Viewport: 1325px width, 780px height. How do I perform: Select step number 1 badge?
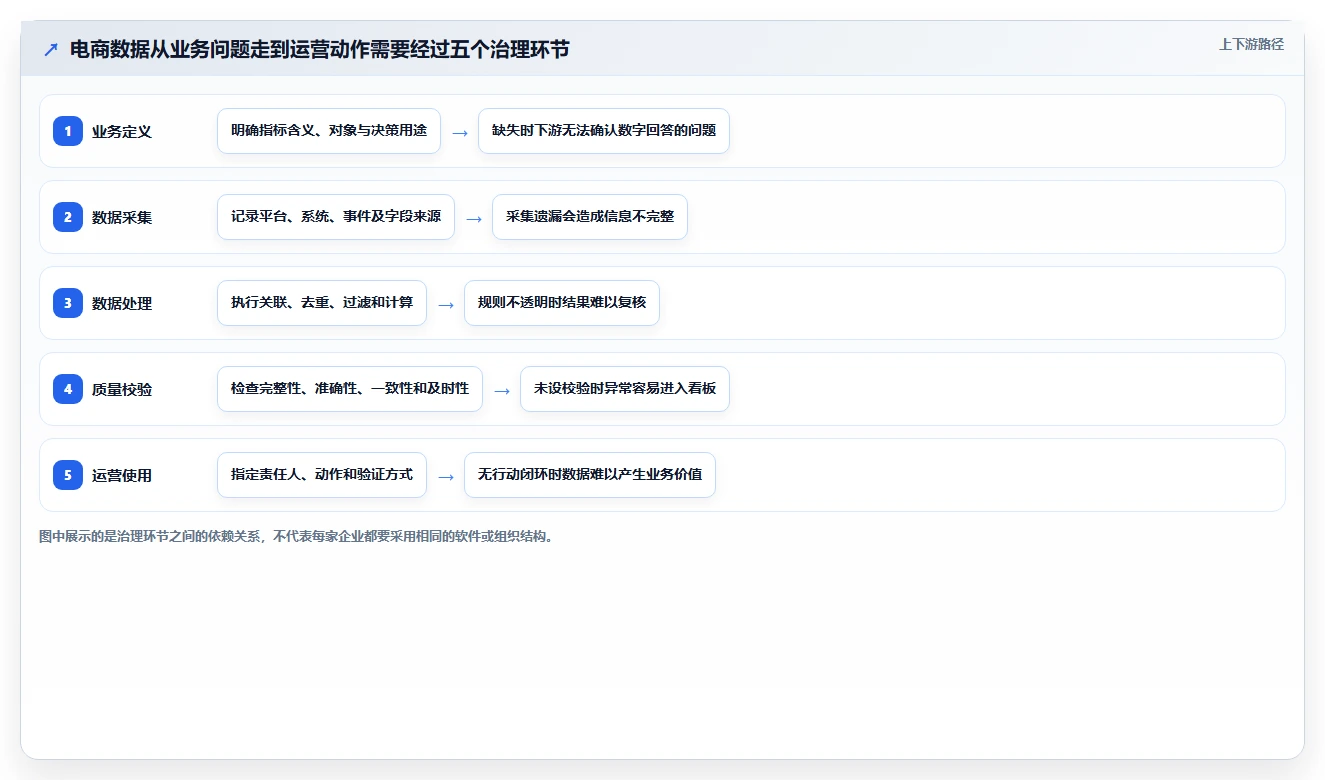click(68, 131)
